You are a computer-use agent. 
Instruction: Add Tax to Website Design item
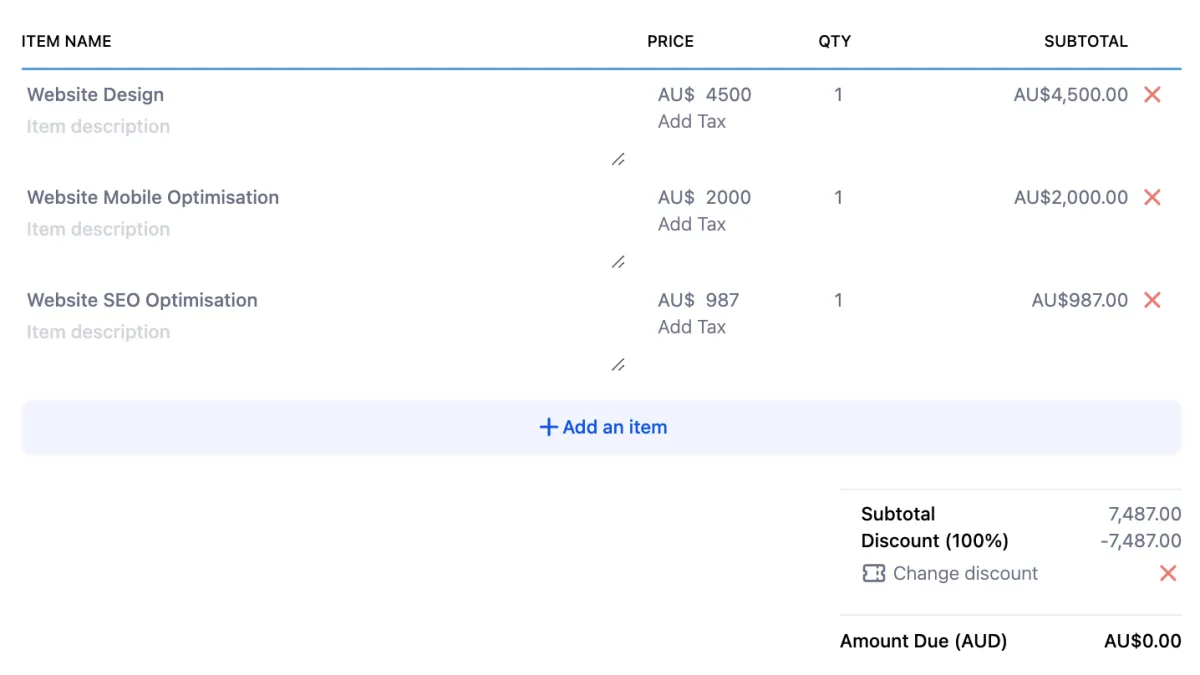[692, 121]
